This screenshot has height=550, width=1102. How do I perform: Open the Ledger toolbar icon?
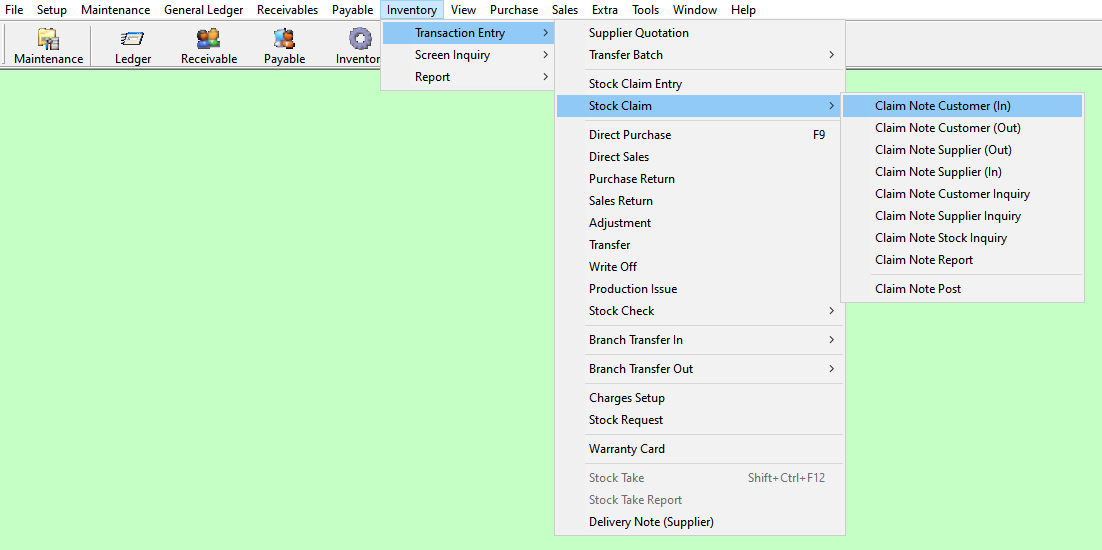point(133,46)
